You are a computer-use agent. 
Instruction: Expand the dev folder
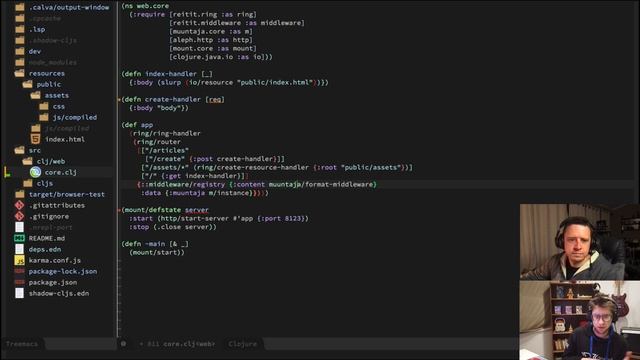point(35,51)
